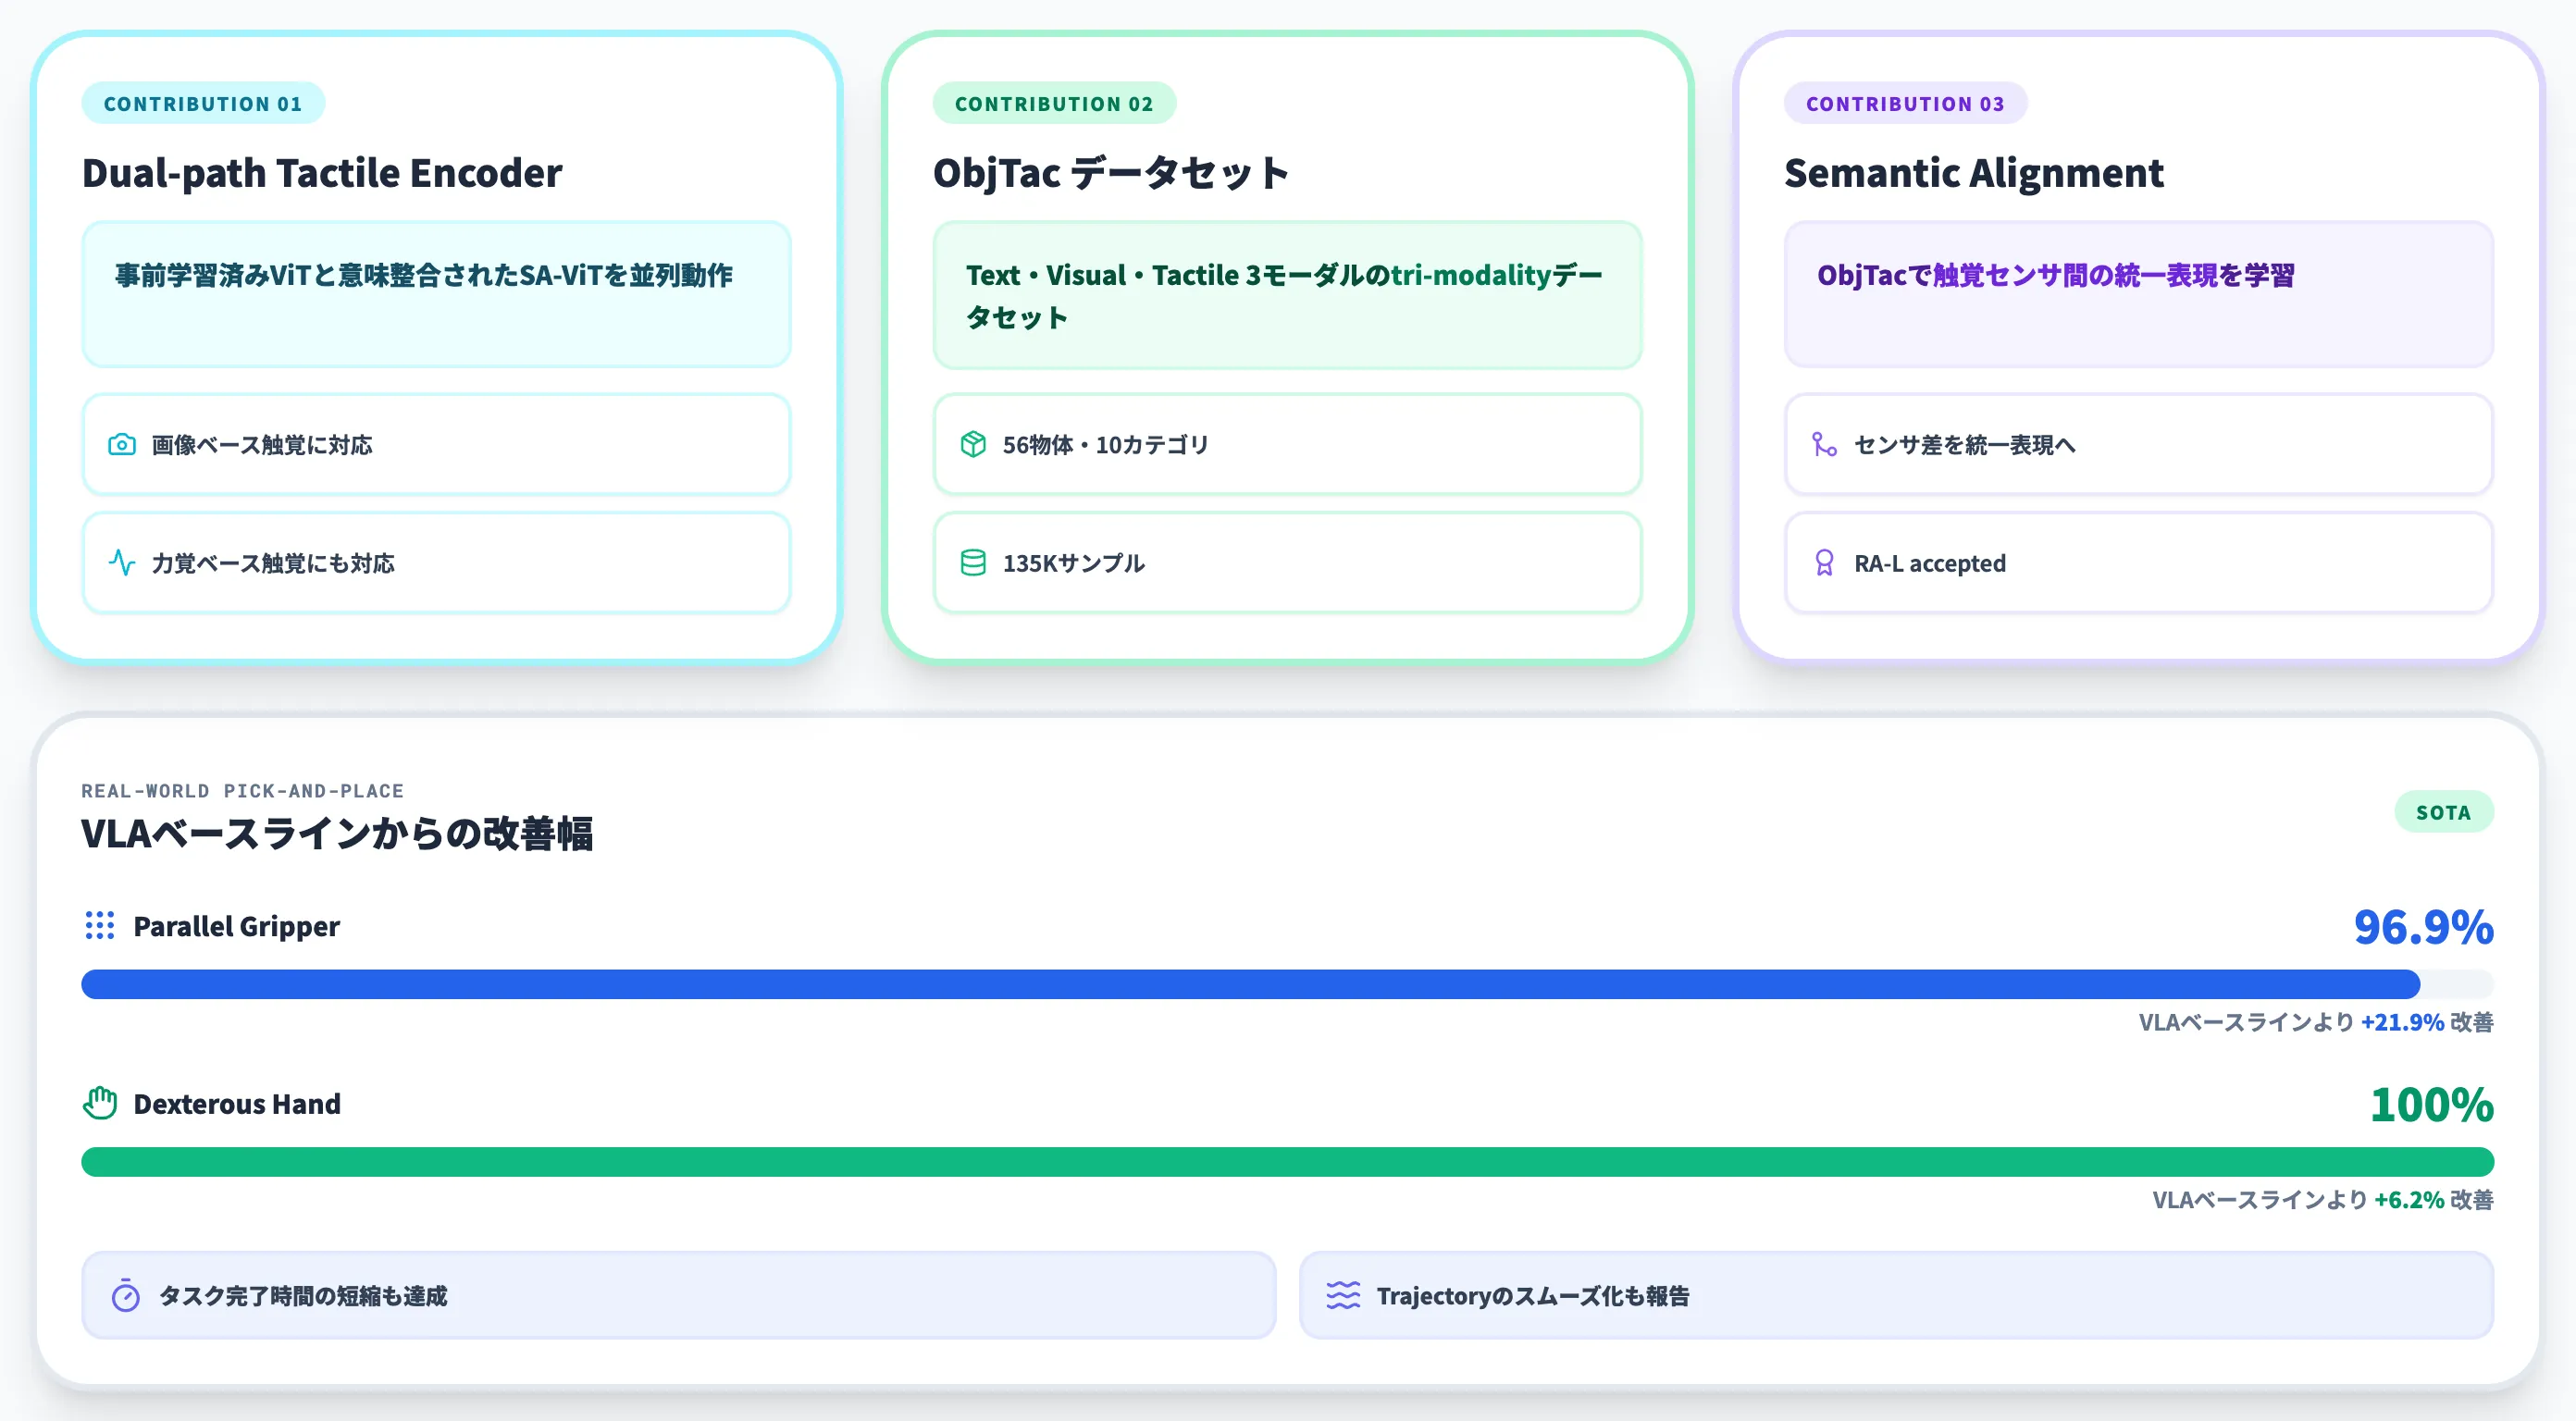Click the database icon beside 135Kサンプル
2576x1421 pixels.
tap(973, 562)
